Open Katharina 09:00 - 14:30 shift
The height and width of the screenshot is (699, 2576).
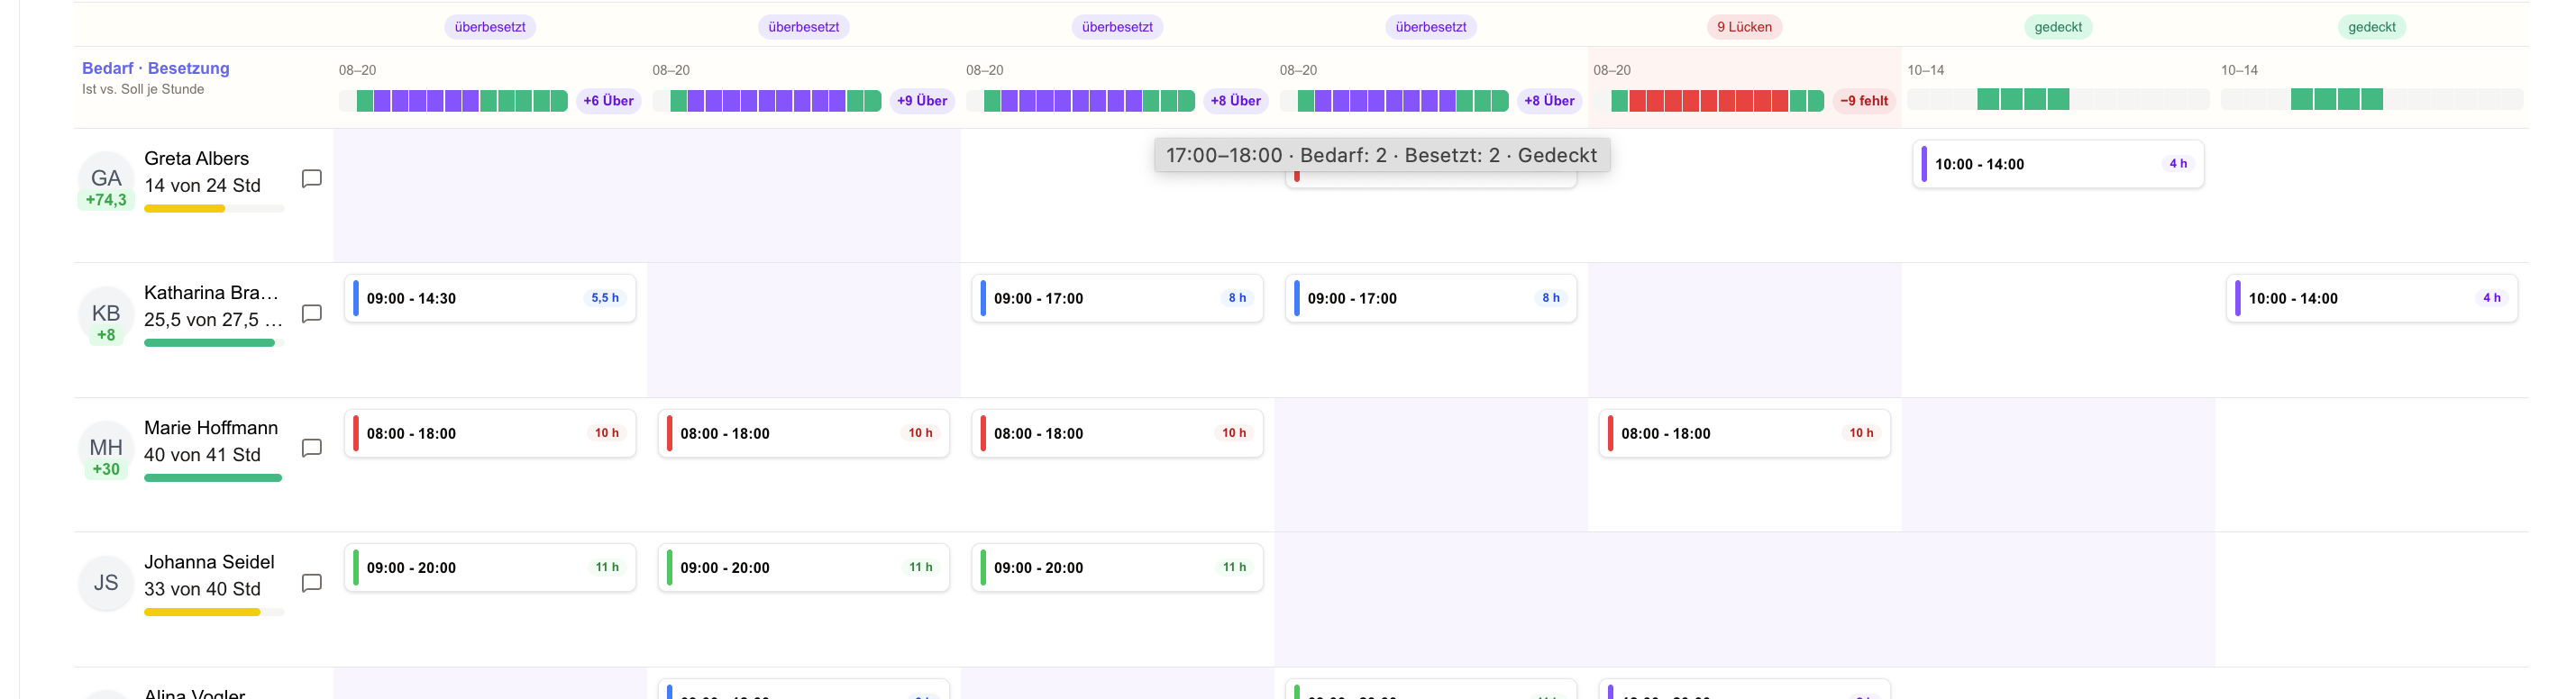tap(490, 298)
